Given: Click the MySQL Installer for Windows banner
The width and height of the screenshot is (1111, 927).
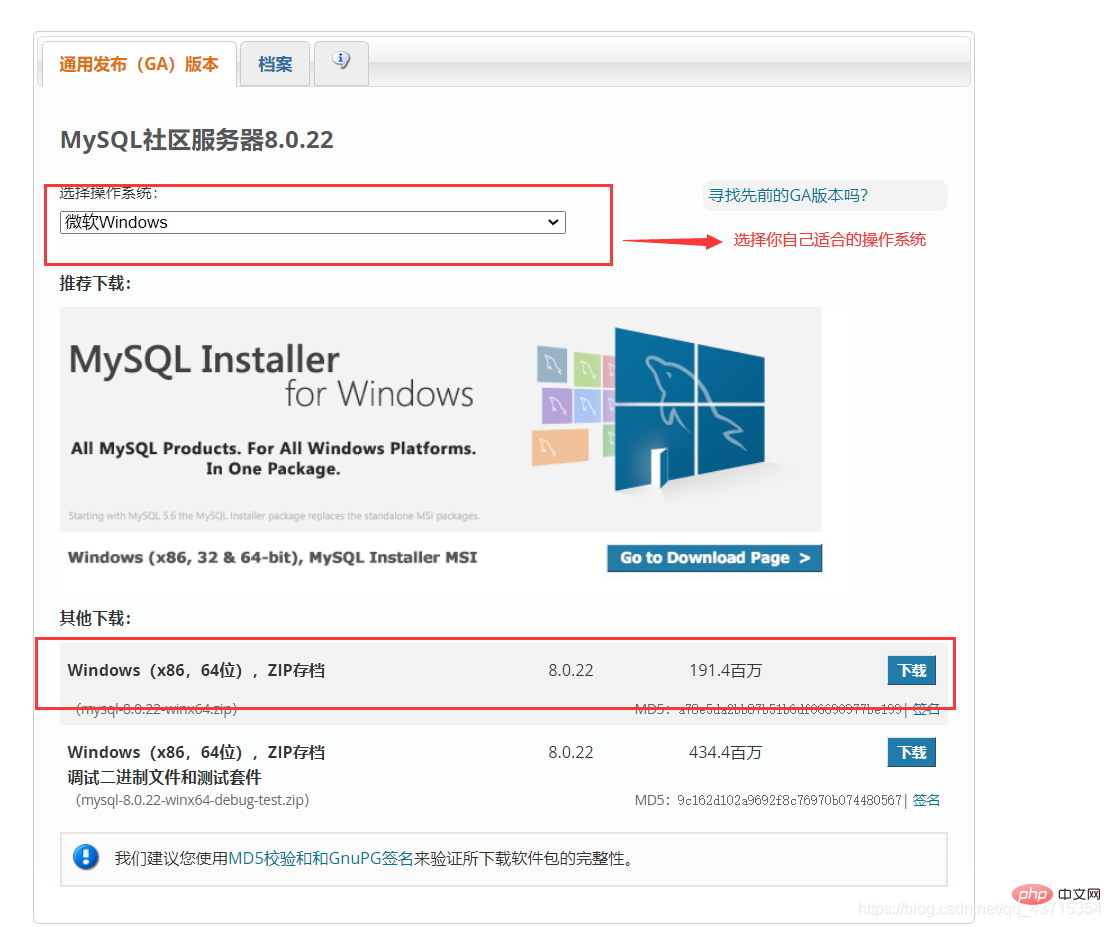Looking at the screenshot, I should pyautogui.click(x=440, y=419).
